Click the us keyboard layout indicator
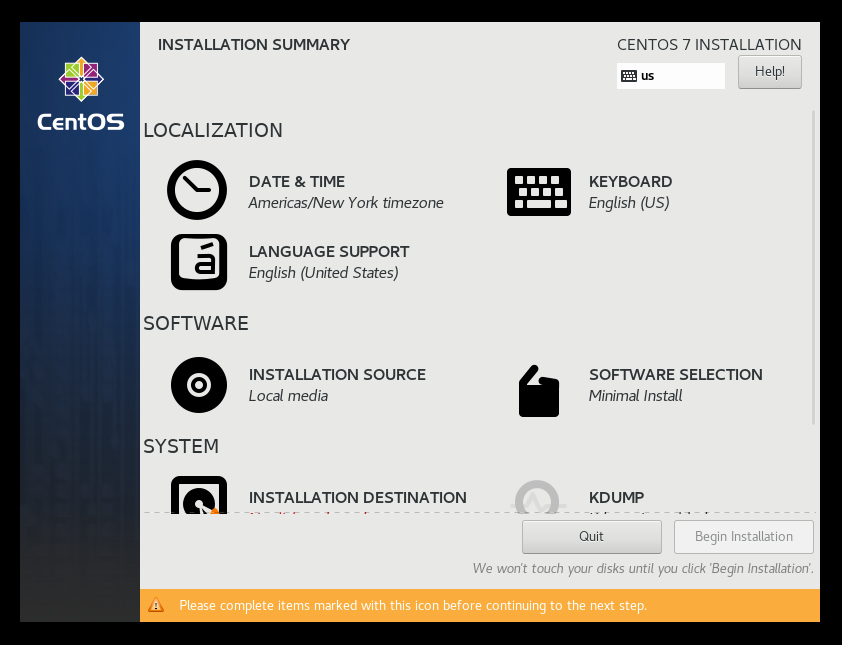Viewport: 842px width, 645px height. (x=671, y=76)
